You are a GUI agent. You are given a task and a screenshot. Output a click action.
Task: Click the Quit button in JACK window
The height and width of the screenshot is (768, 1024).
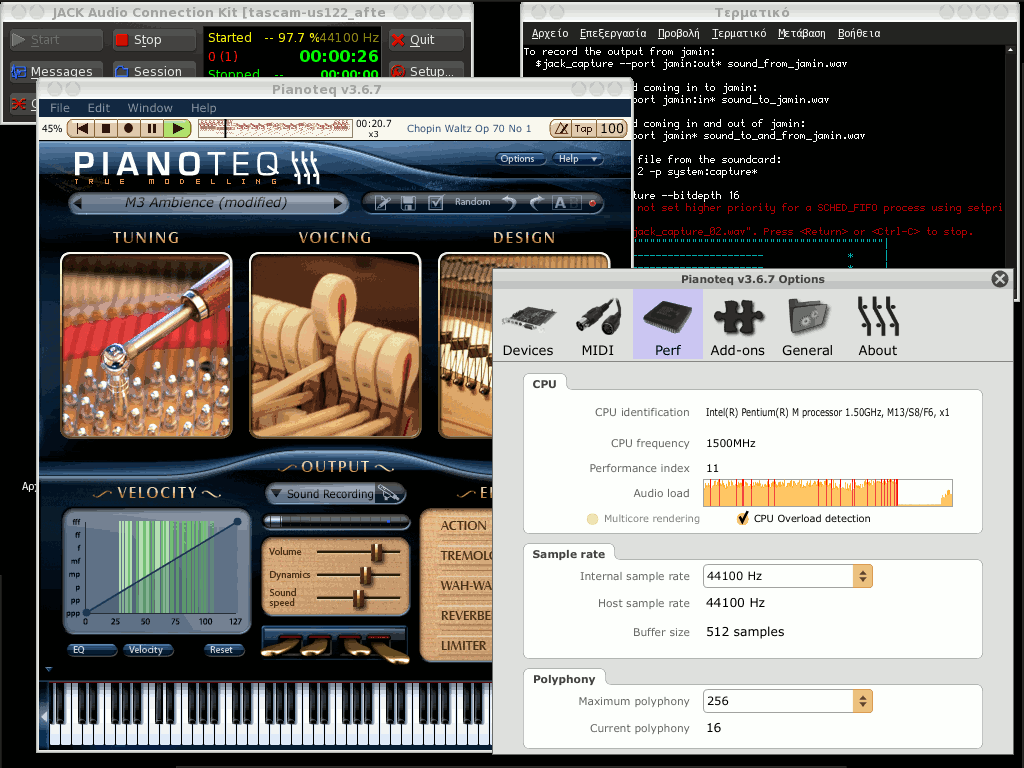tap(426, 40)
